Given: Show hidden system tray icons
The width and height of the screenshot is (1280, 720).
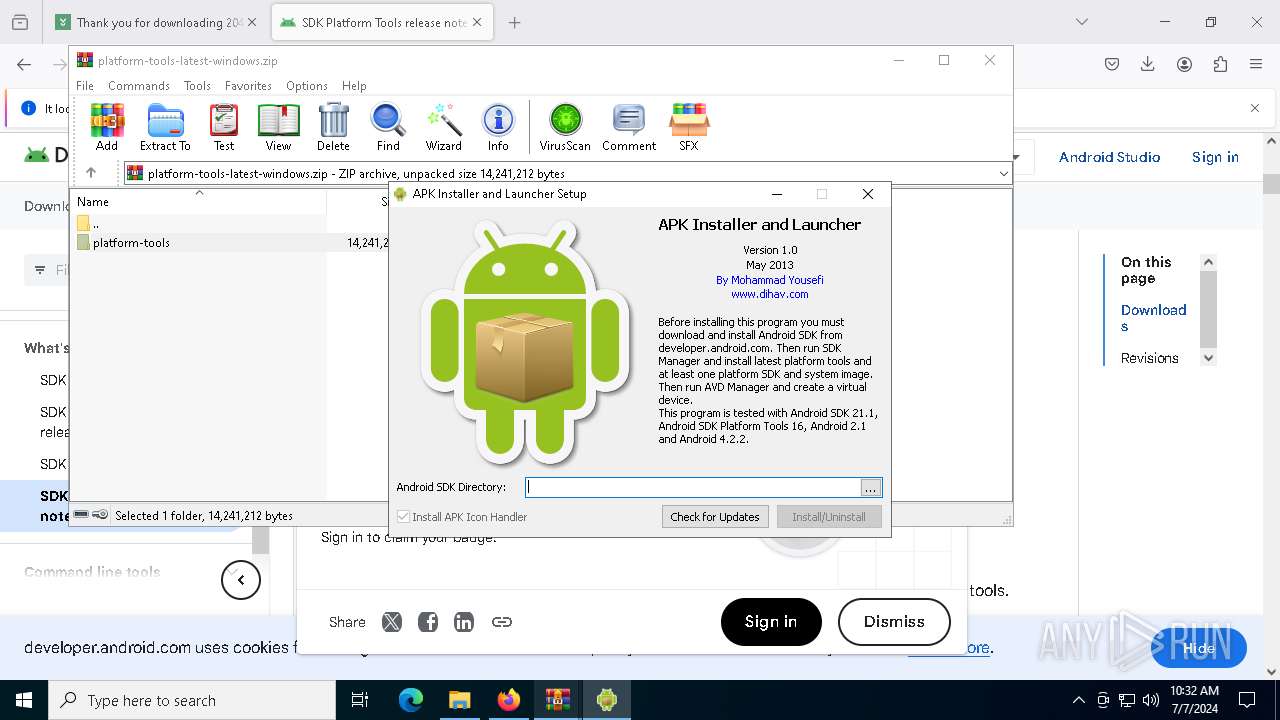Looking at the screenshot, I should (x=1078, y=700).
